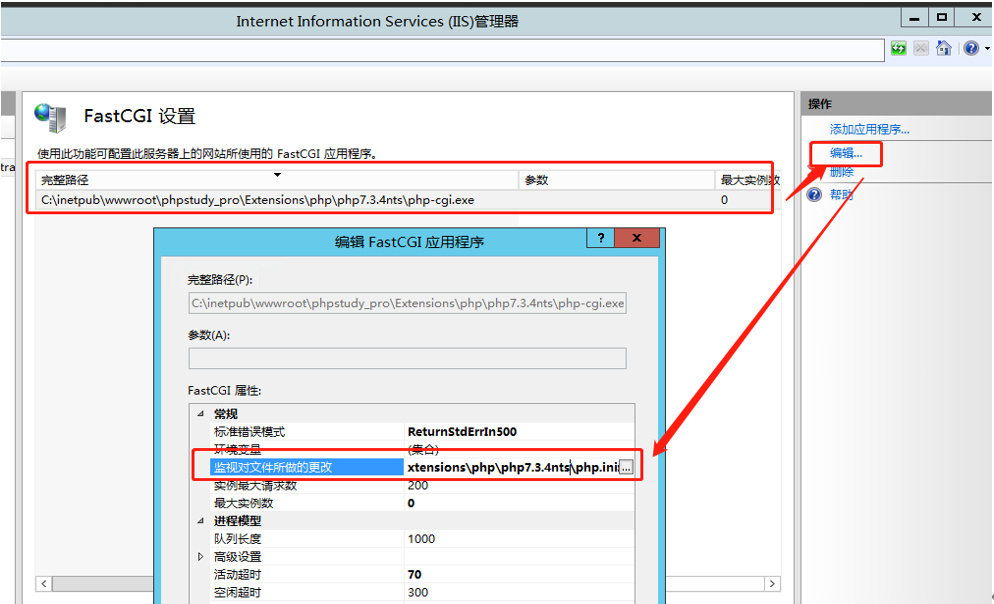The height and width of the screenshot is (604, 994).
Task: Select the php-cgi.exe row in FastCGI list
Action: click(x=406, y=200)
